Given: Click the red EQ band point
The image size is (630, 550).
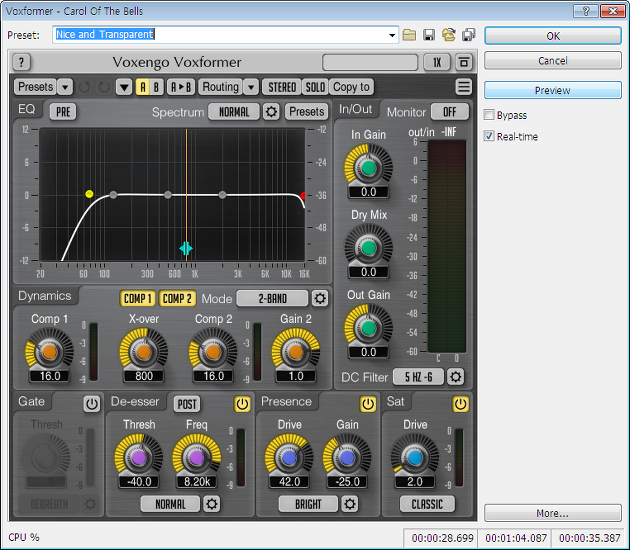Looking at the screenshot, I should click(x=303, y=196).
